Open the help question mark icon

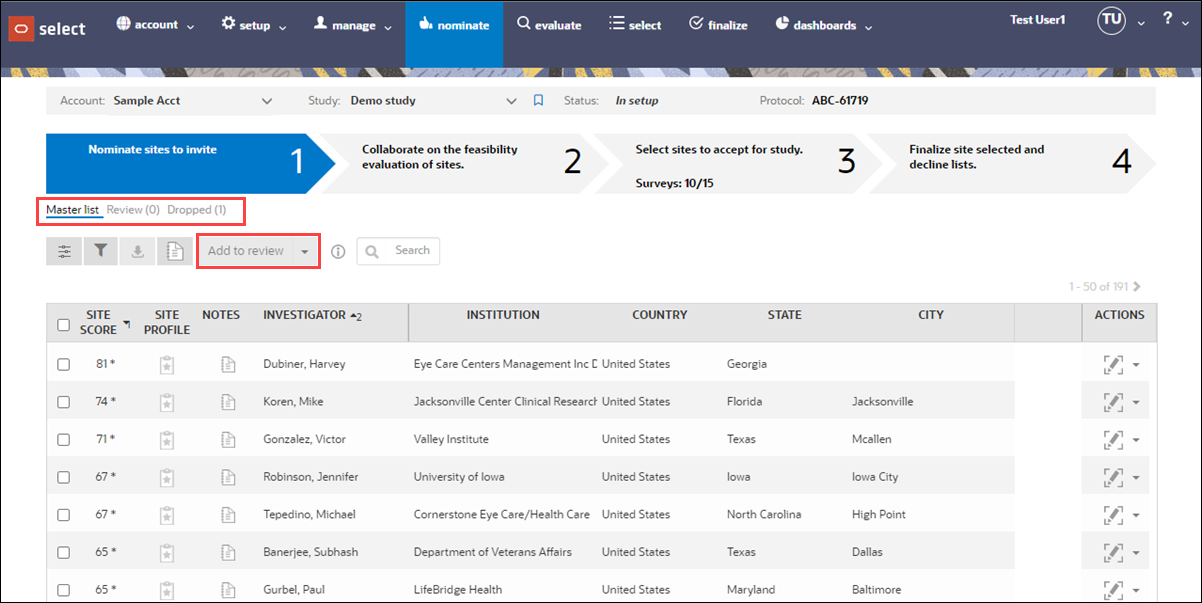point(1167,19)
